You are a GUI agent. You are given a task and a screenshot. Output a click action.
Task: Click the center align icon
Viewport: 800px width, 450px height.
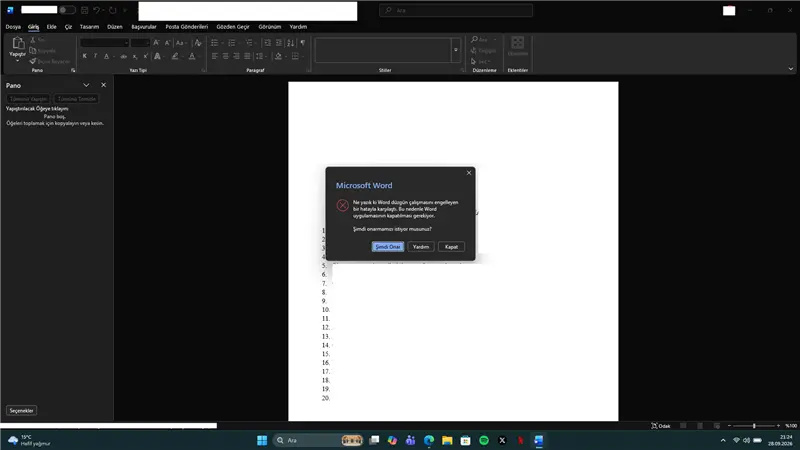pyautogui.click(x=226, y=56)
